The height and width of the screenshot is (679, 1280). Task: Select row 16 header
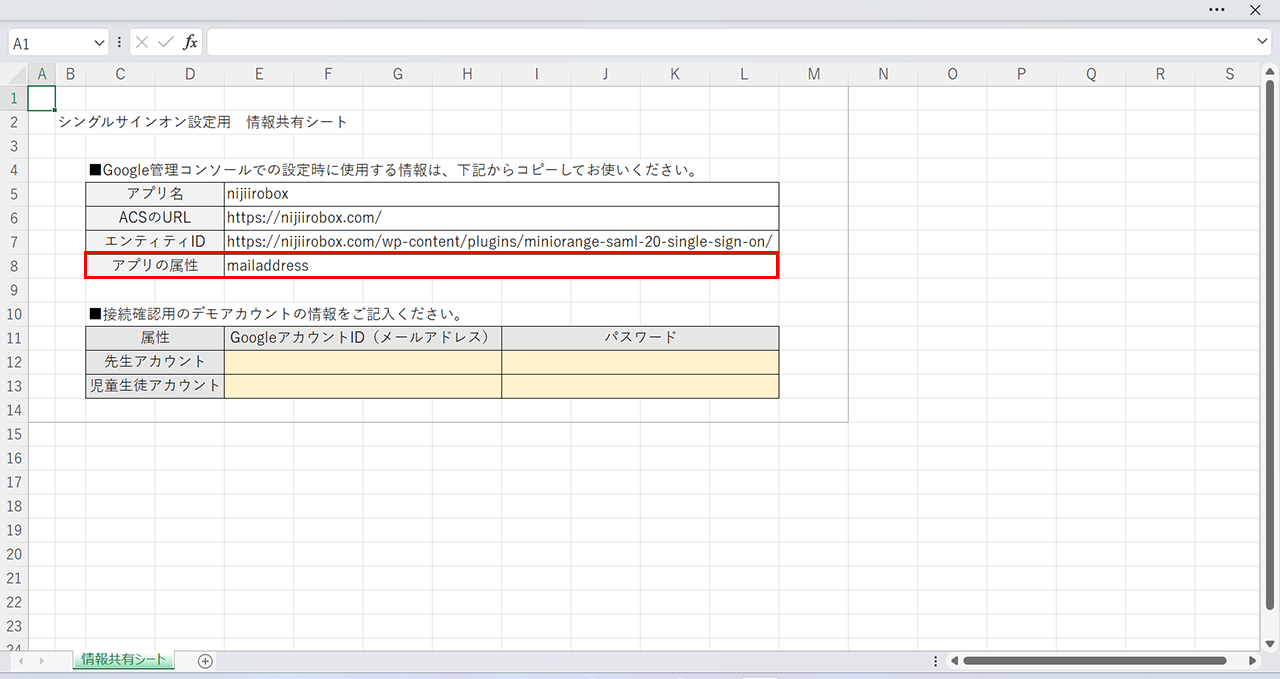pos(14,458)
